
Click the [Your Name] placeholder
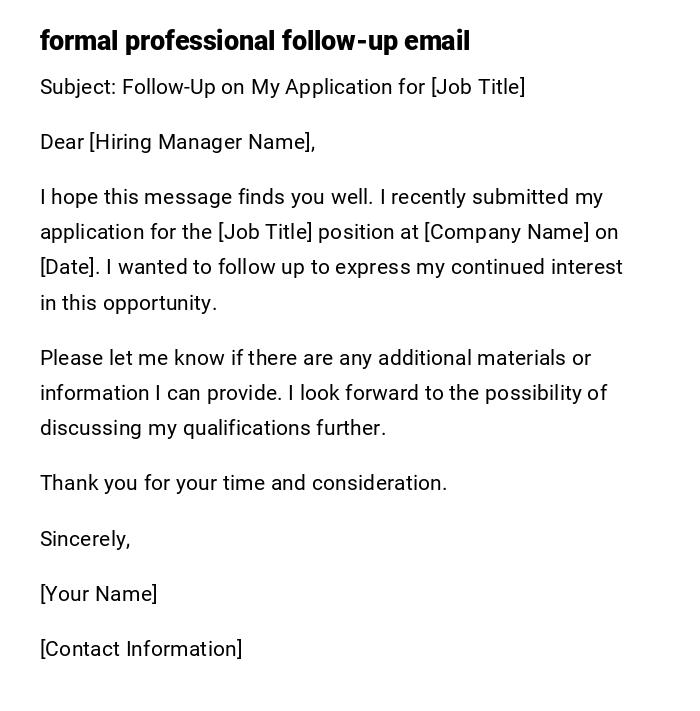pyautogui.click(x=98, y=594)
